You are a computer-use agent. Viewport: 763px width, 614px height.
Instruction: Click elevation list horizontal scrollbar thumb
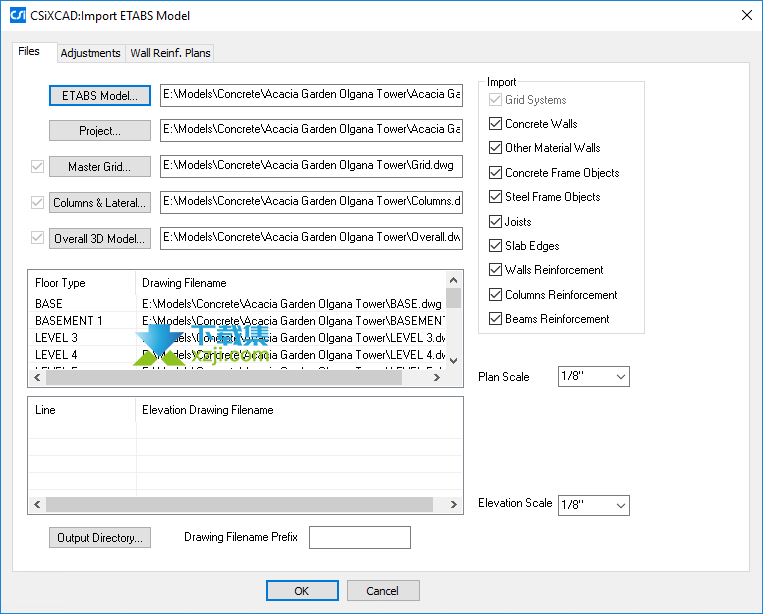[240, 505]
